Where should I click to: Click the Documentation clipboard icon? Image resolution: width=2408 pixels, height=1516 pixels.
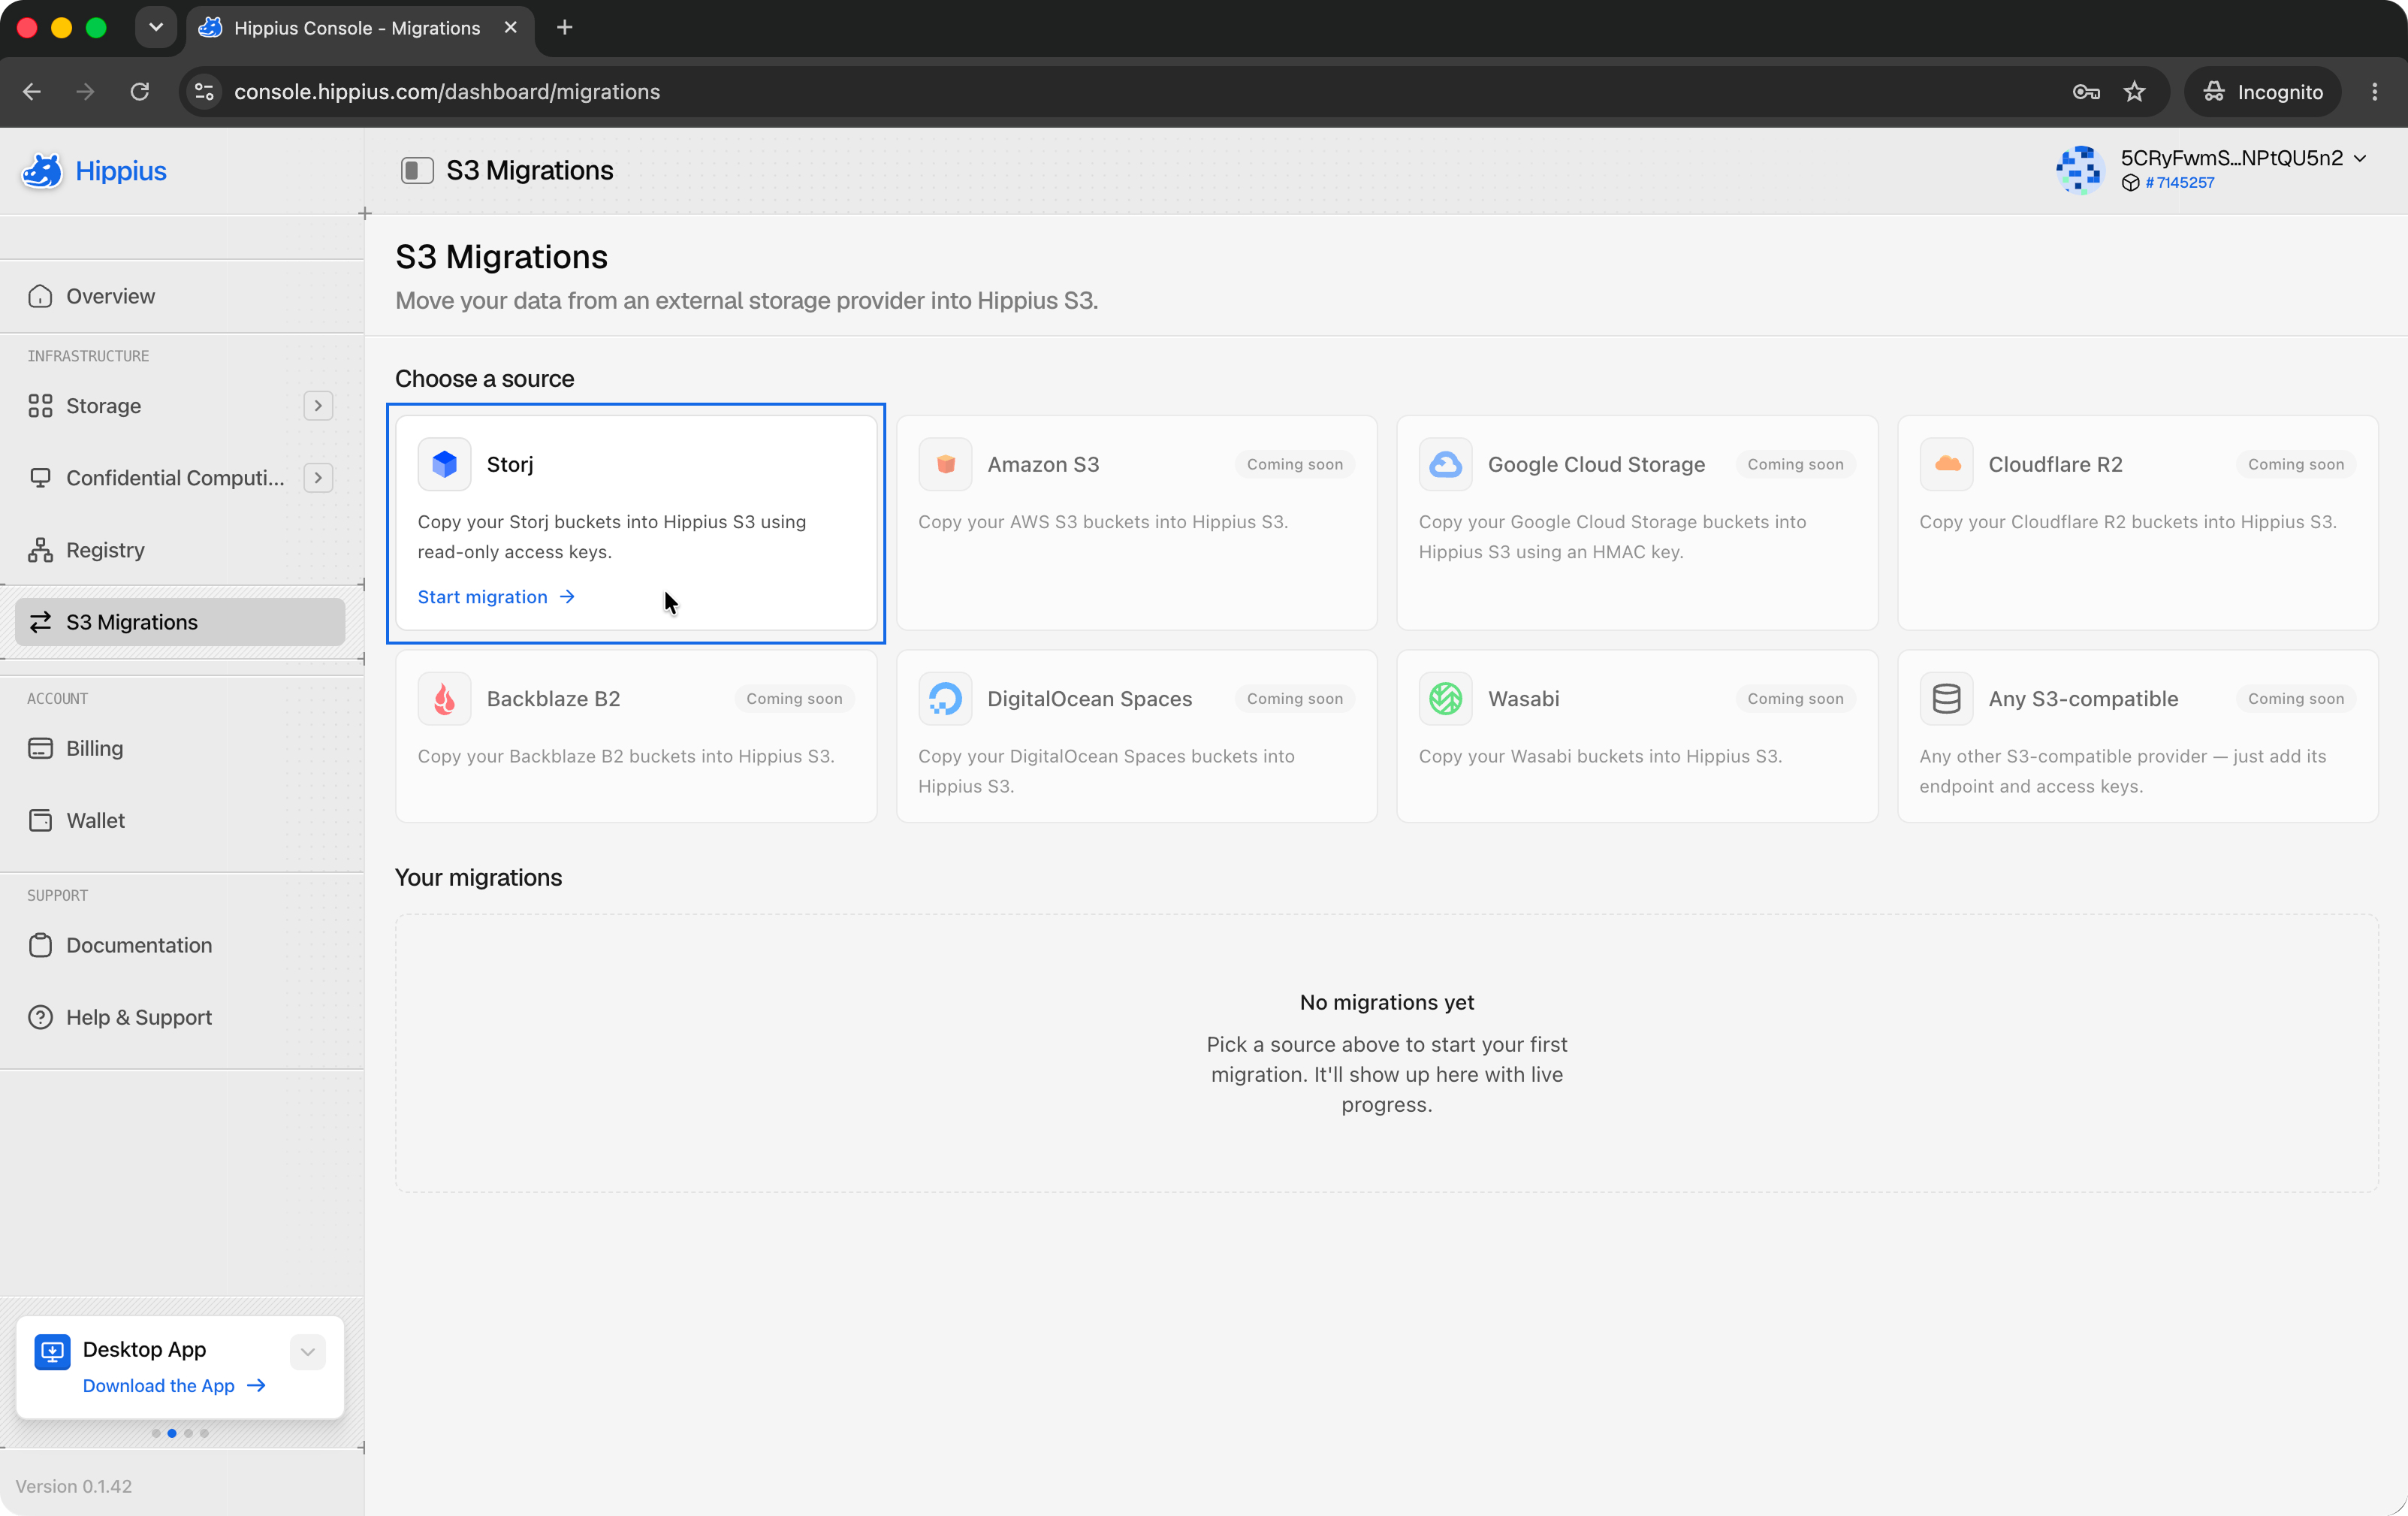40,945
